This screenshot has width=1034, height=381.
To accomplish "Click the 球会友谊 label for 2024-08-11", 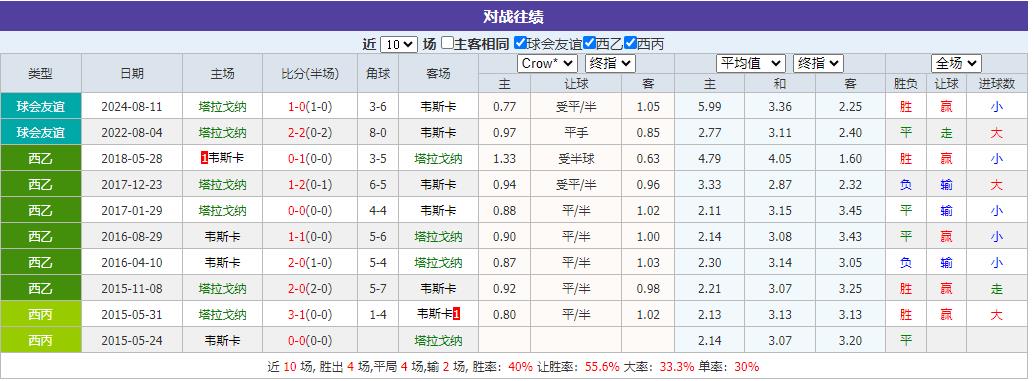I will tap(41, 106).
